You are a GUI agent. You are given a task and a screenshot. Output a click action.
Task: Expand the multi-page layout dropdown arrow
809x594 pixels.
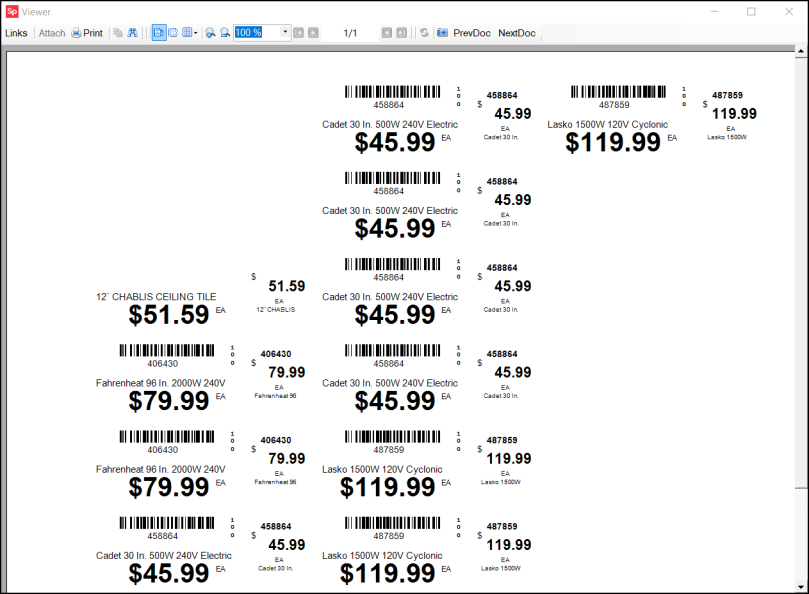[196, 33]
